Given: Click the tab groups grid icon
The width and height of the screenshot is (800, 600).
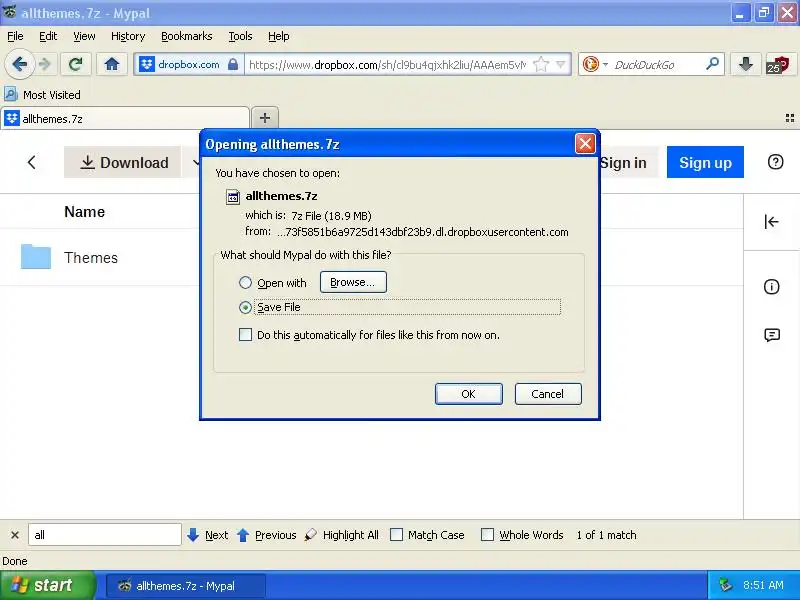Looking at the screenshot, I should coord(790,118).
